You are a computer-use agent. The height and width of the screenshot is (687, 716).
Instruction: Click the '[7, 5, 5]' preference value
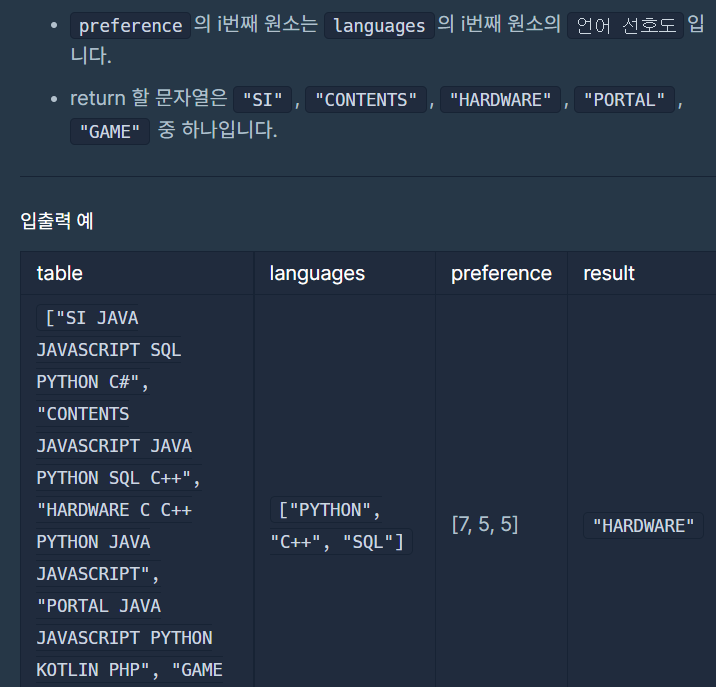pyautogui.click(x=485, y=524)
